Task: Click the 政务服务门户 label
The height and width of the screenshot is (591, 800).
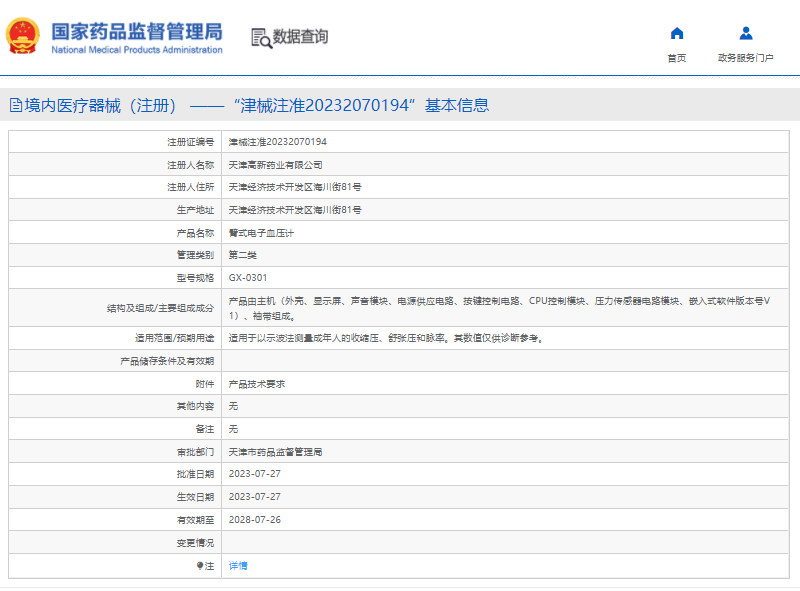Action: (x=745, y=58)
